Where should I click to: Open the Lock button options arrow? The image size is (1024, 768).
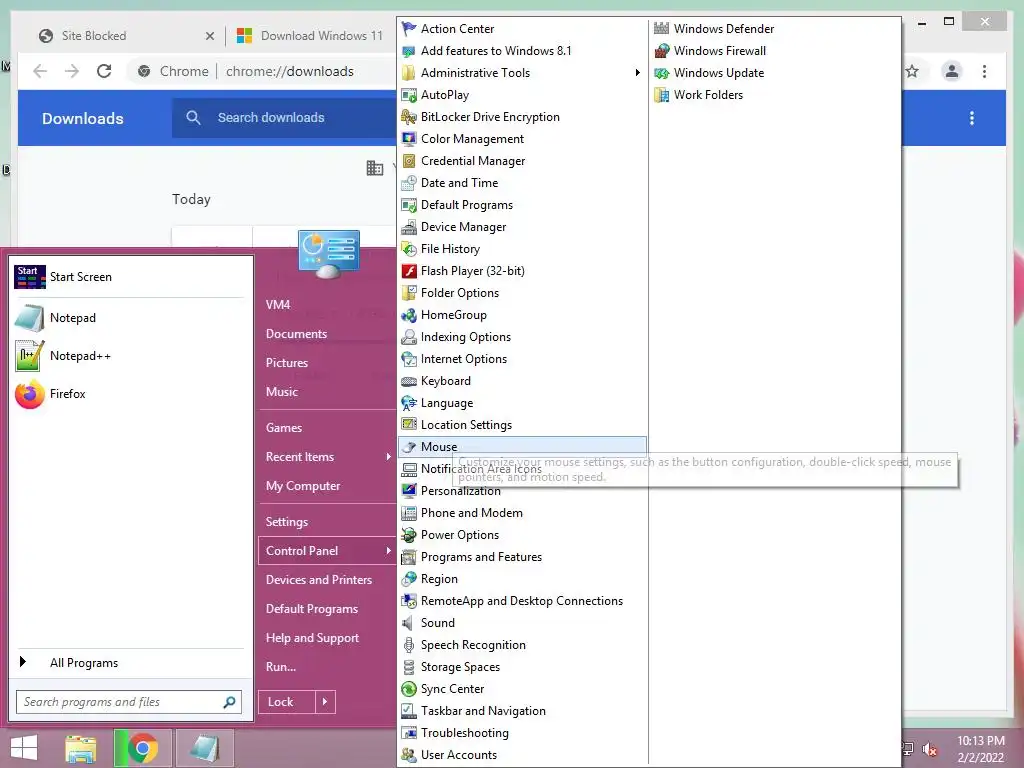click(x=325, y=702)
